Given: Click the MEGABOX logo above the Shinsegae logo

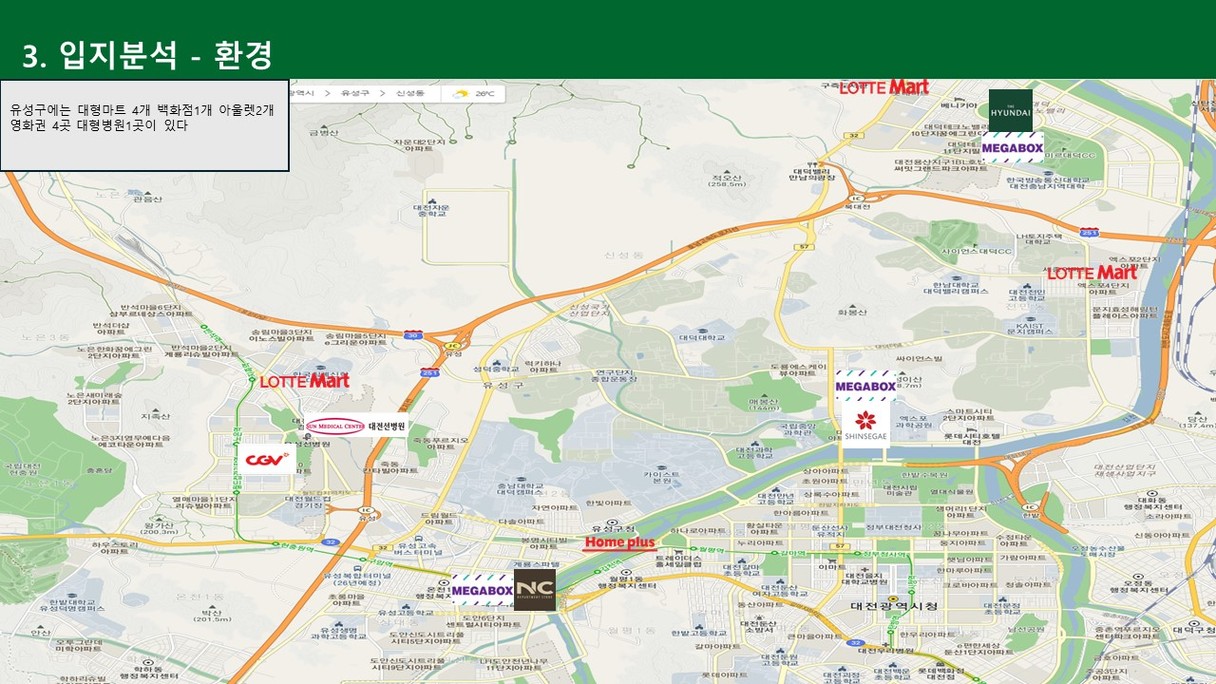Looking at the screenshot, I should [866, 386].
